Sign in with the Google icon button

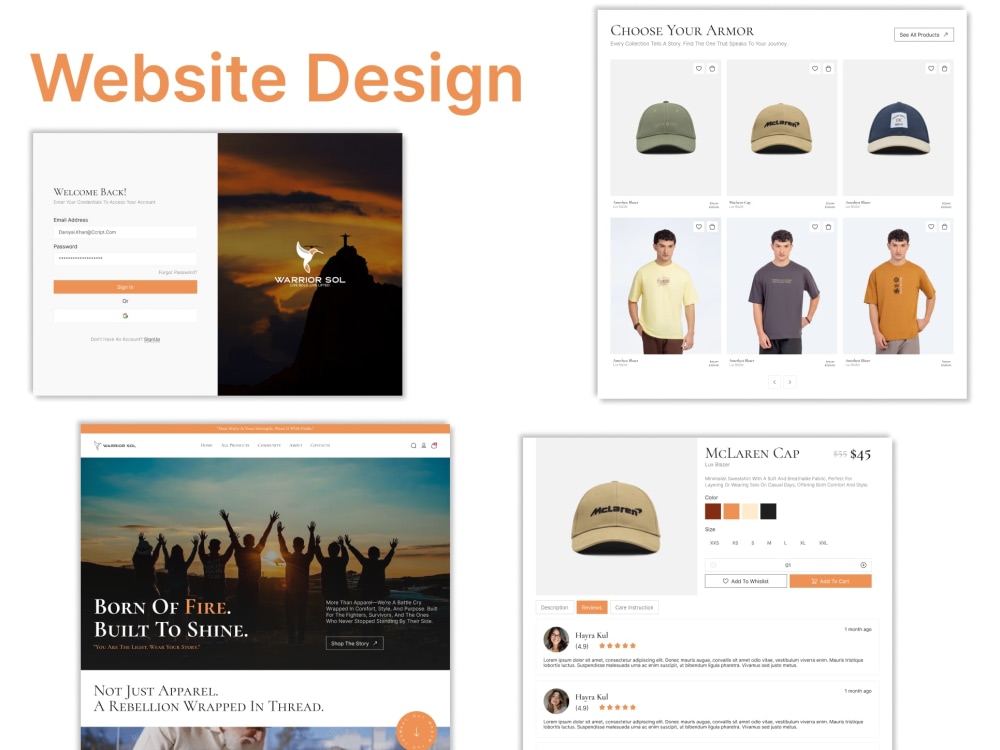pos(125,316)
